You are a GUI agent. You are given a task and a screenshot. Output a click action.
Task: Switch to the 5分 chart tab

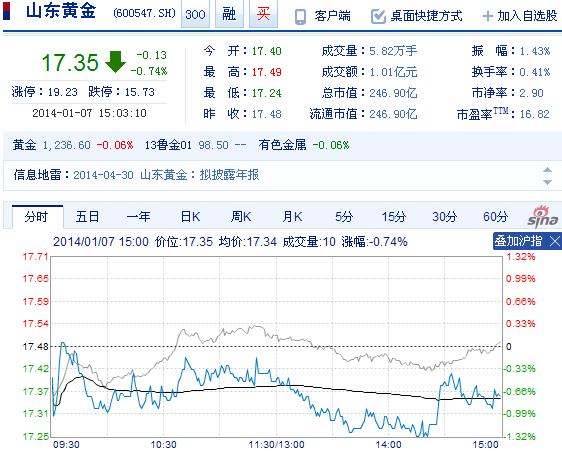tap(344, 217)
